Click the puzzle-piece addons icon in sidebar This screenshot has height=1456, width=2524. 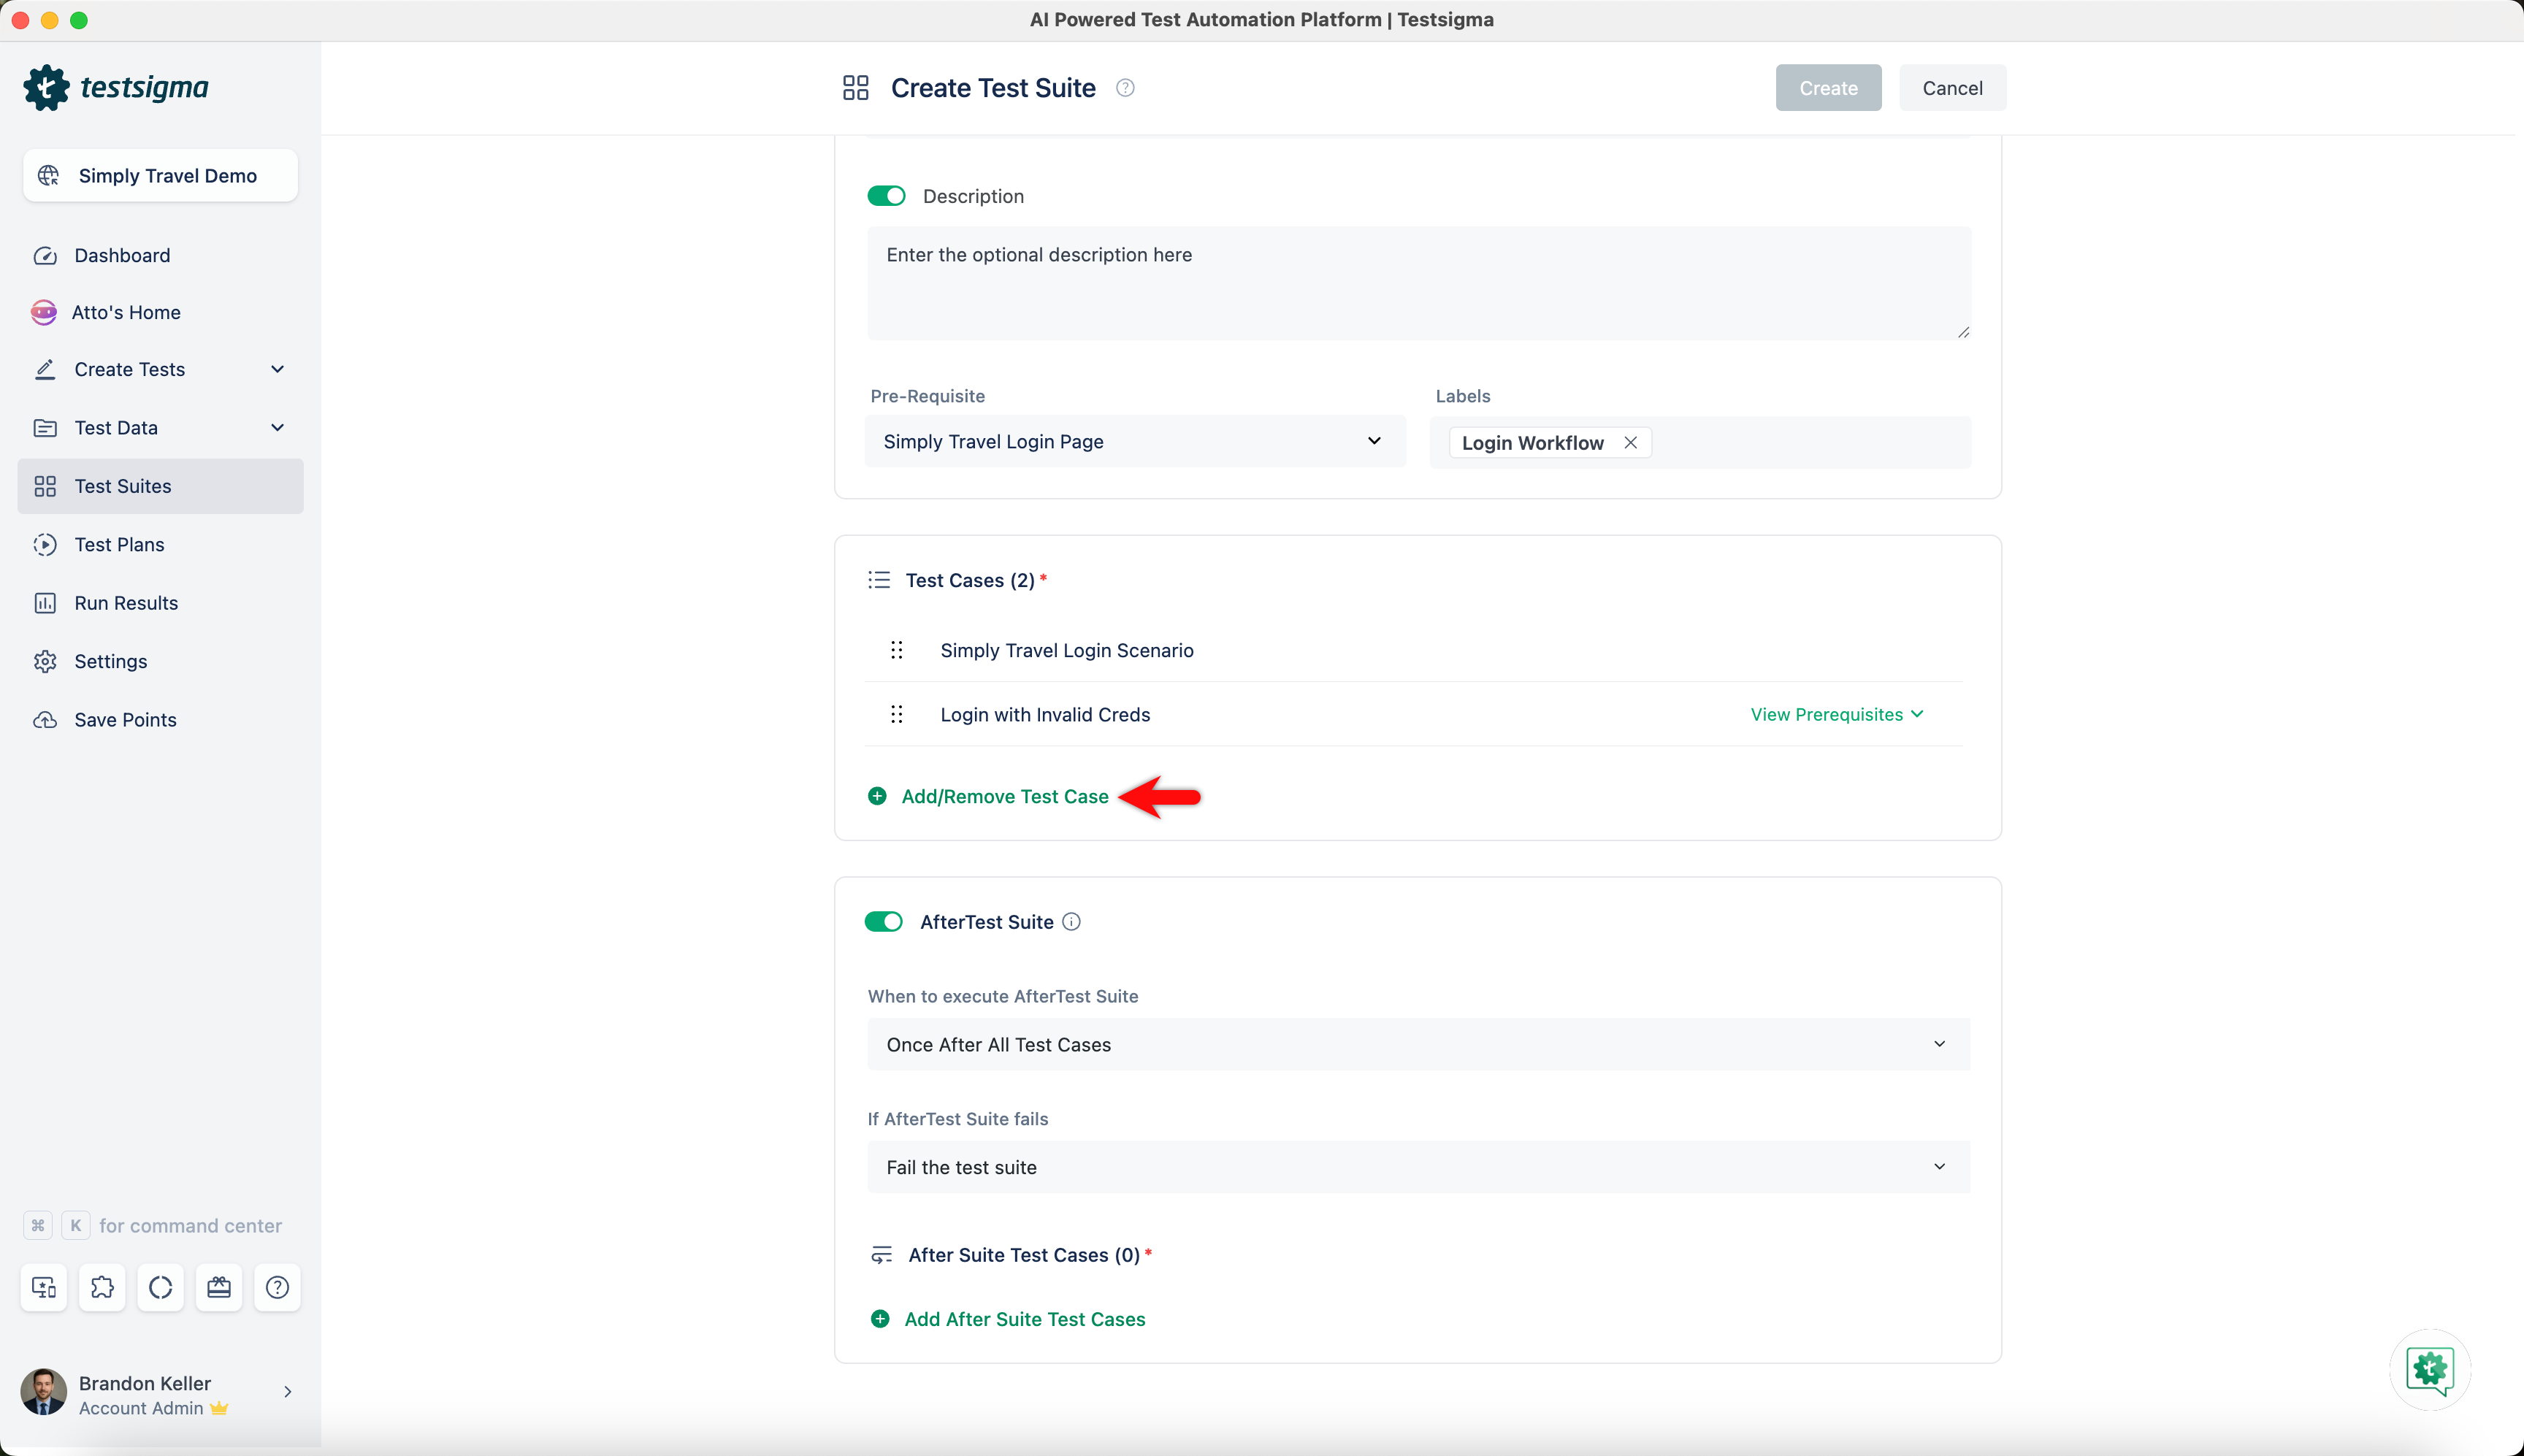[102, 1287]
